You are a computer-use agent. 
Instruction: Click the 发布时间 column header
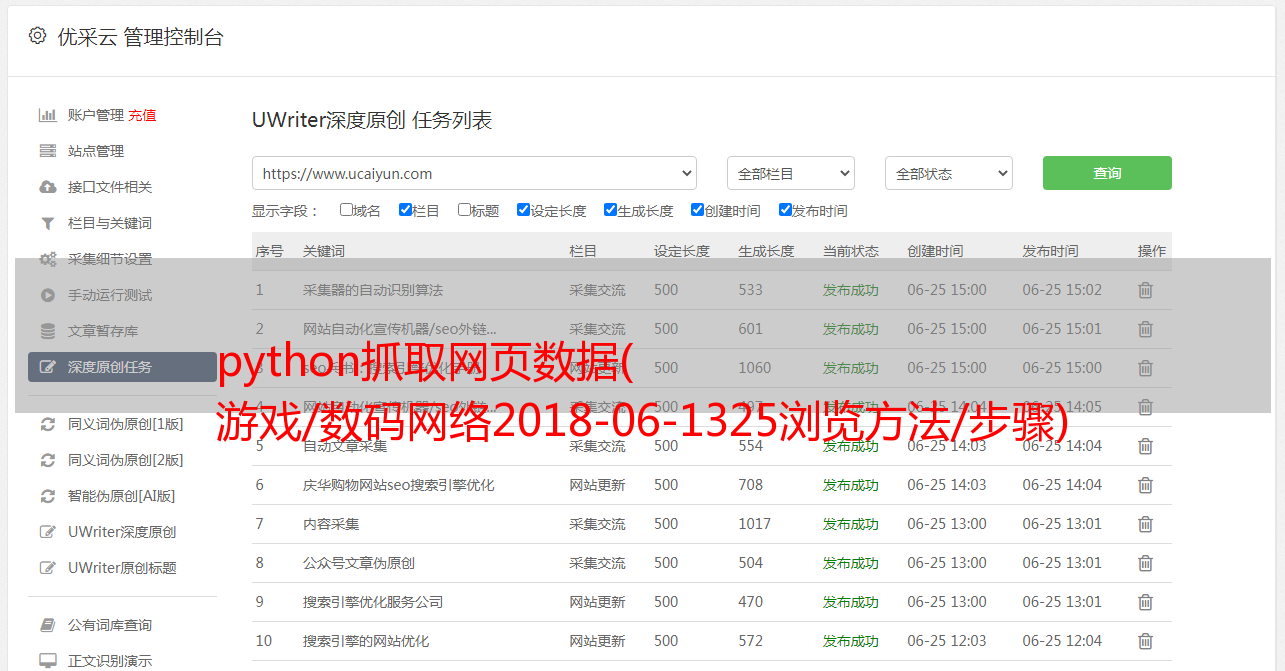pos(1050,251)
